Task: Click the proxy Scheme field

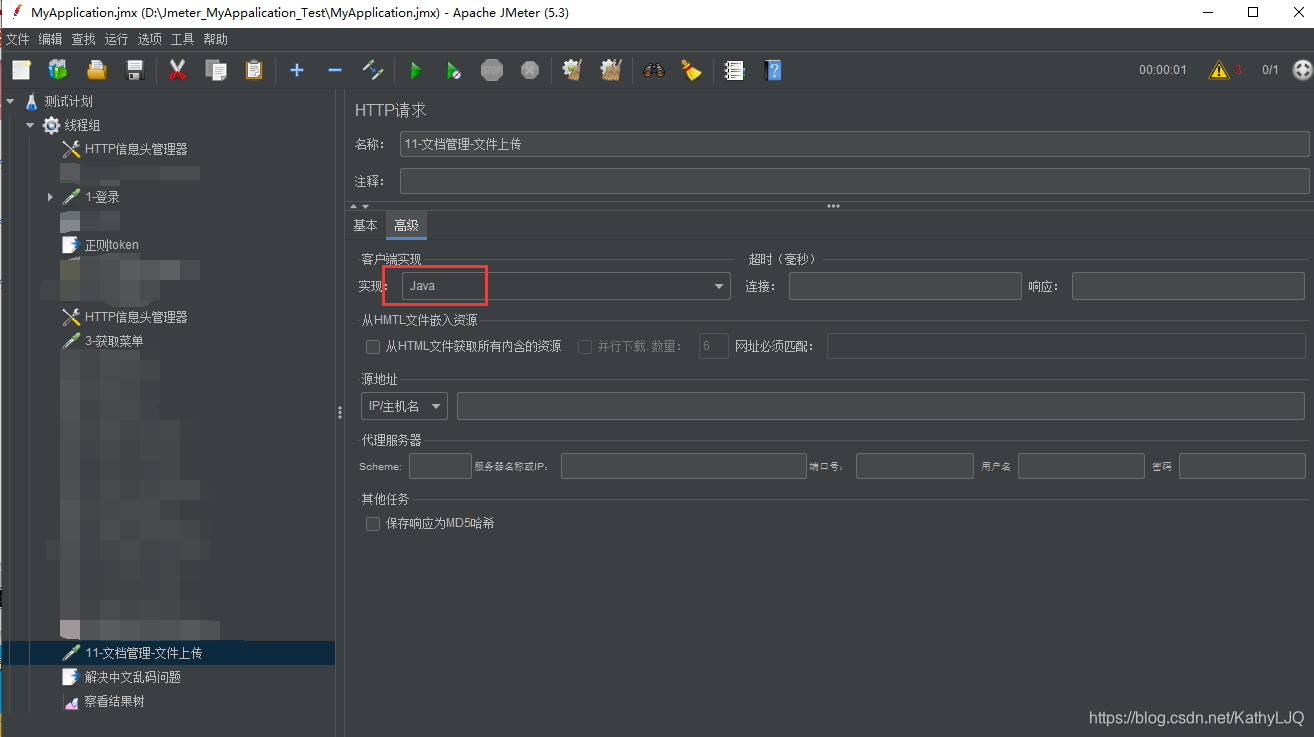Action: (x=440, y=466)
